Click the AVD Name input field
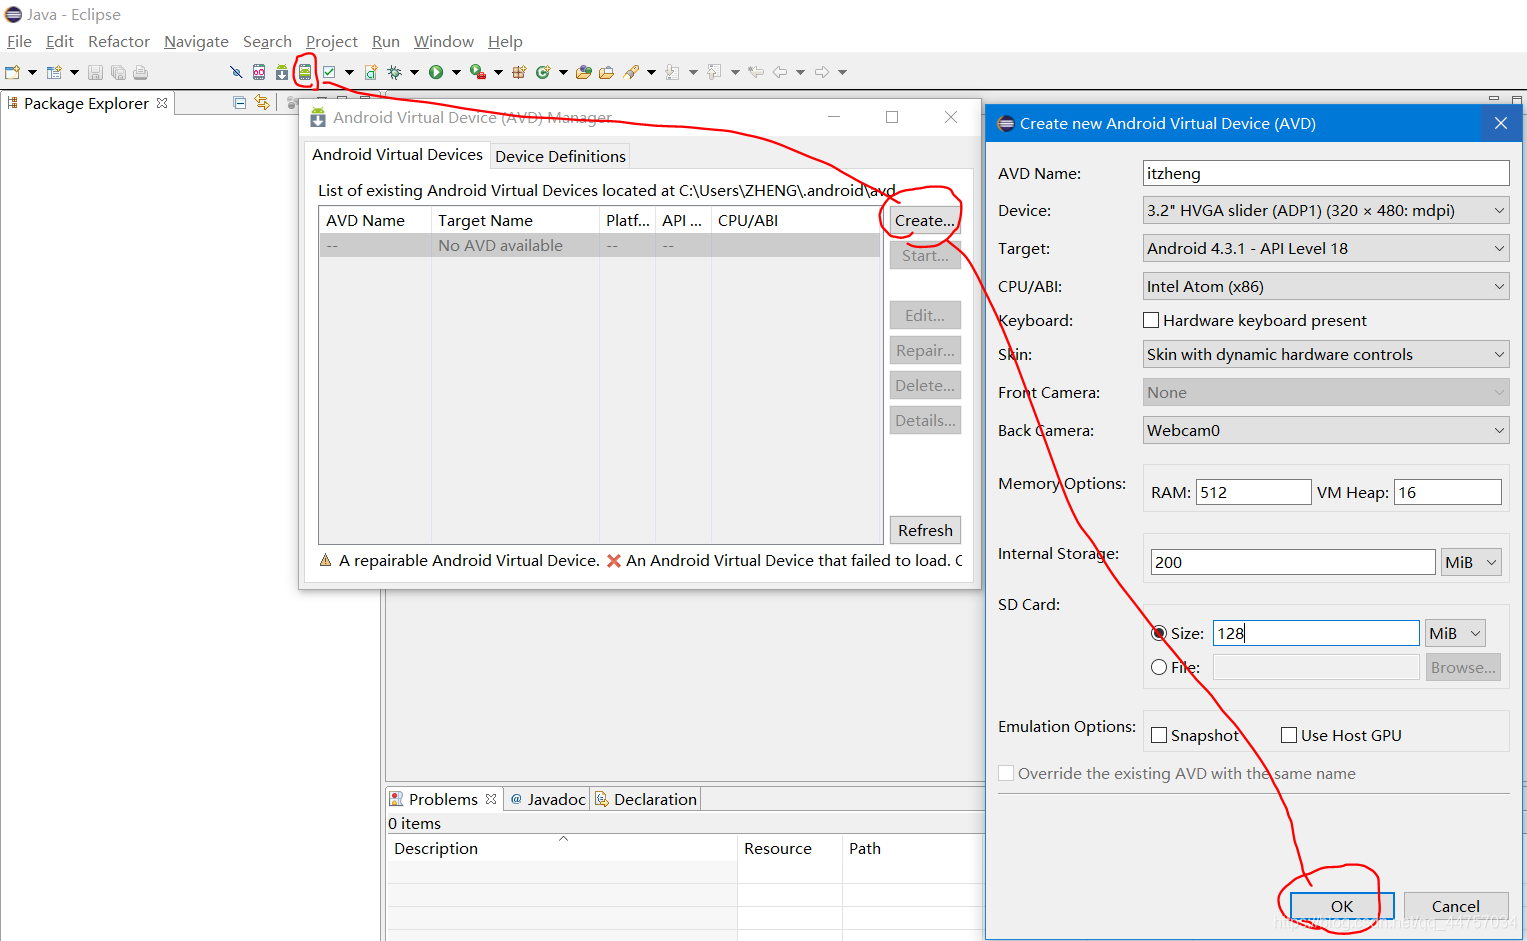The width and height of the screenshot is (1527, 941). click(x=1326, y=173)
